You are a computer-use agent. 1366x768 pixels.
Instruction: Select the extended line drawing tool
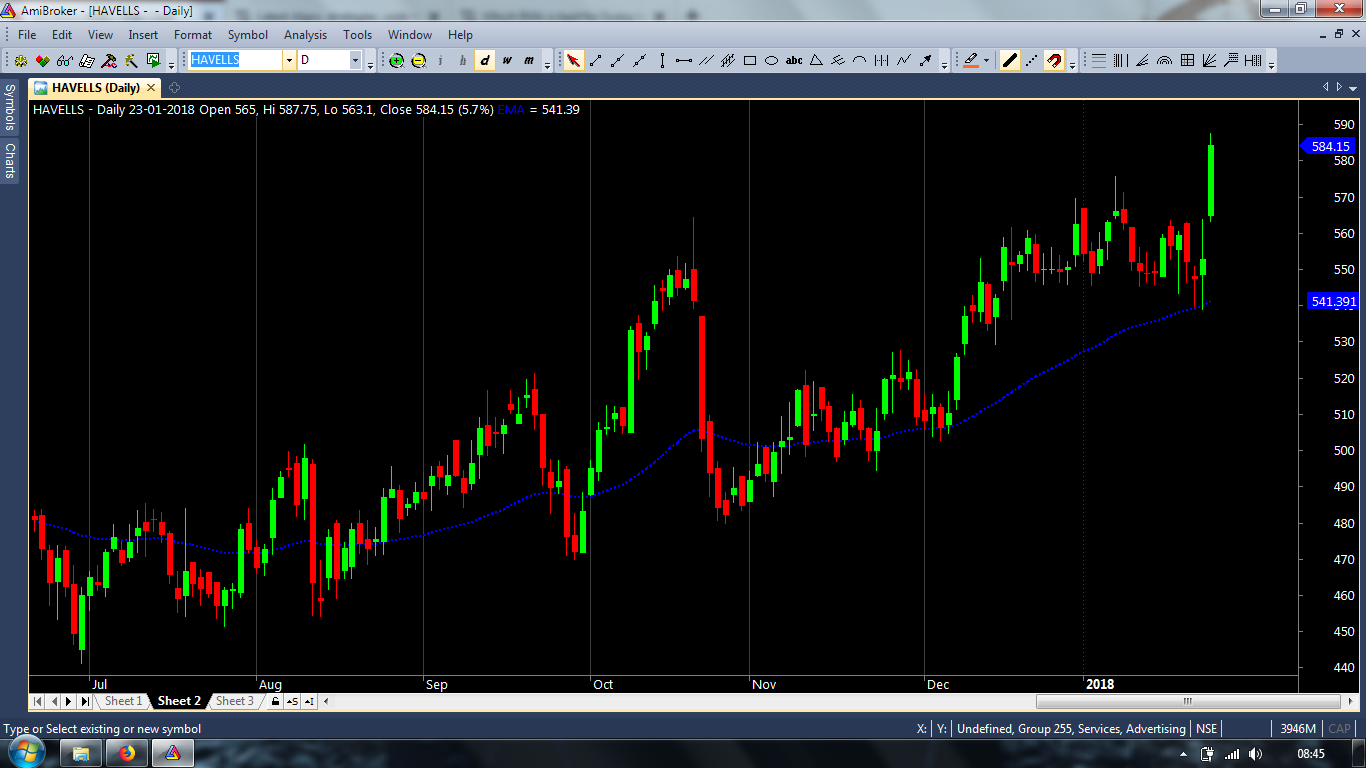(640, 60)
